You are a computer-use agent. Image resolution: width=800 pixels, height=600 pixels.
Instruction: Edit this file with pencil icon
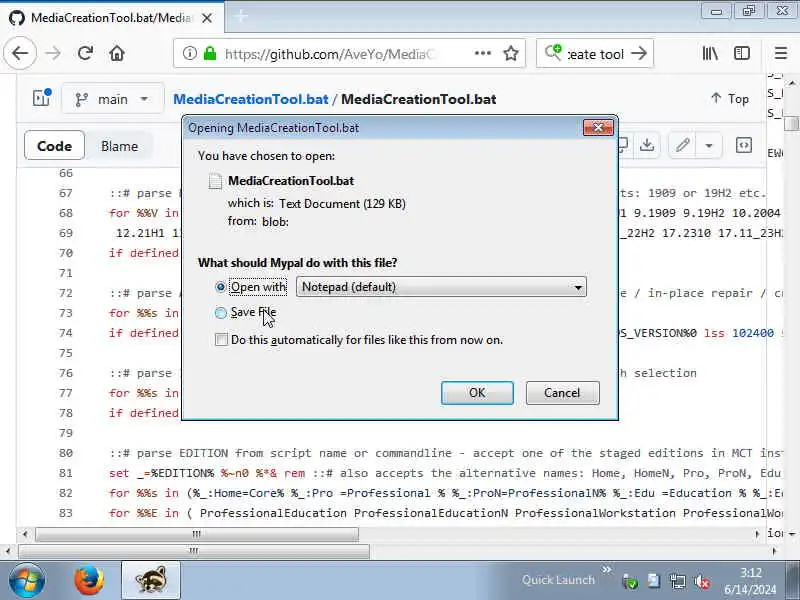tap(683, 145)
